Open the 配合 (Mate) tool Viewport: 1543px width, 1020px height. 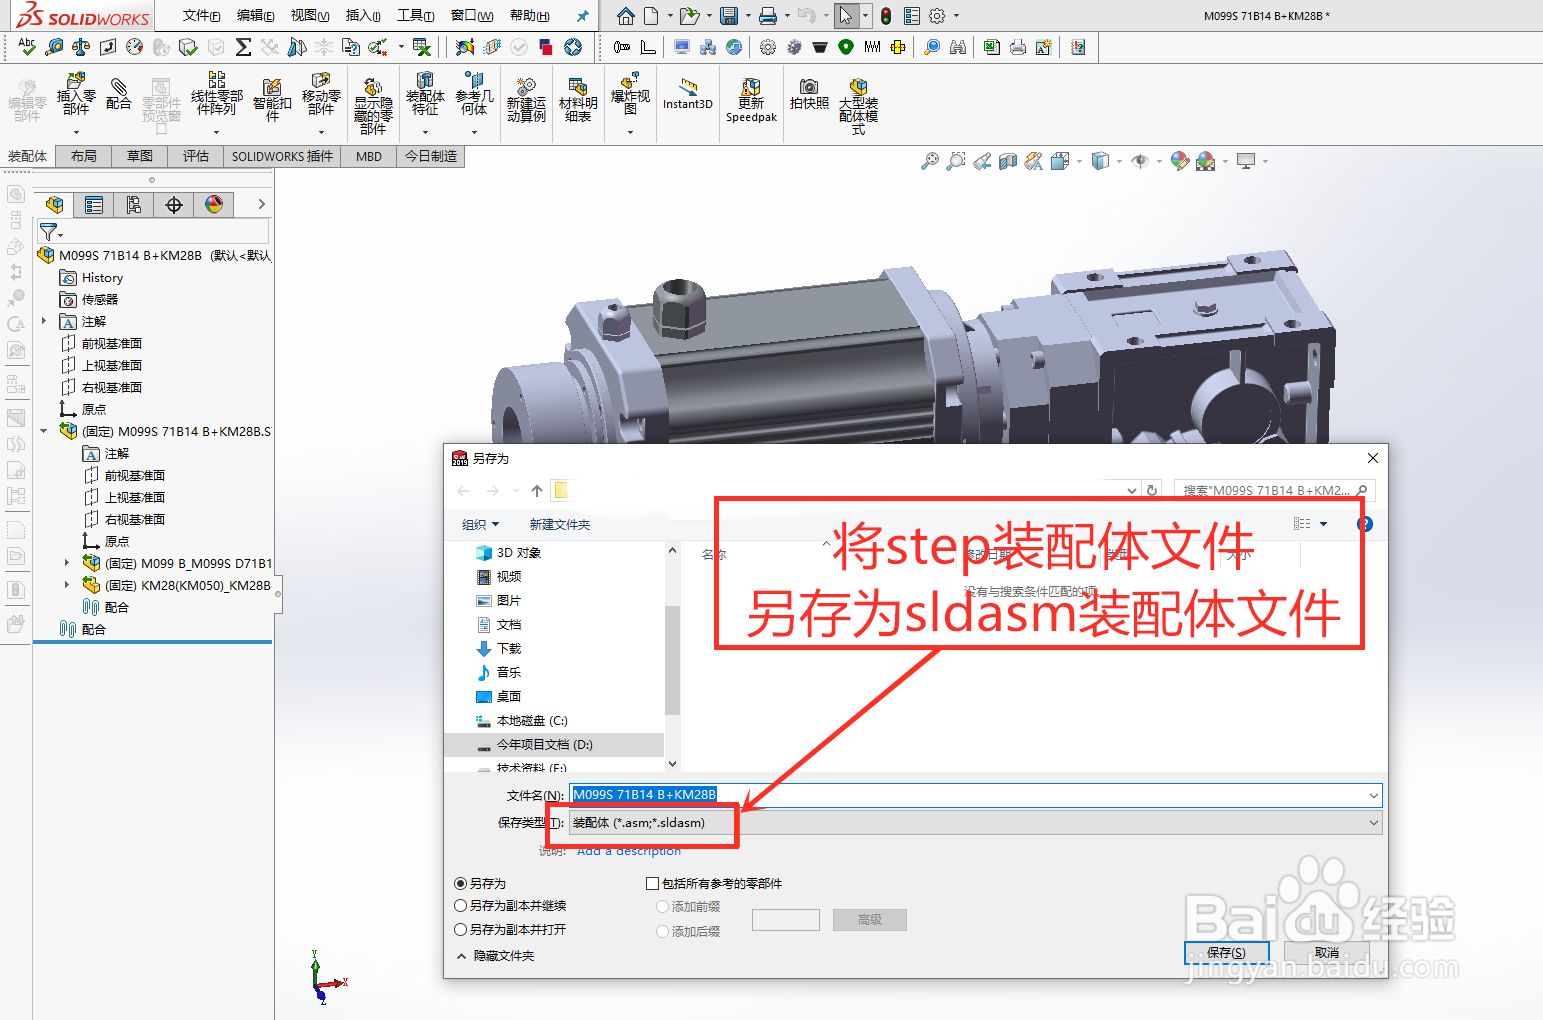pyautogui.click(x=119, y=100)
